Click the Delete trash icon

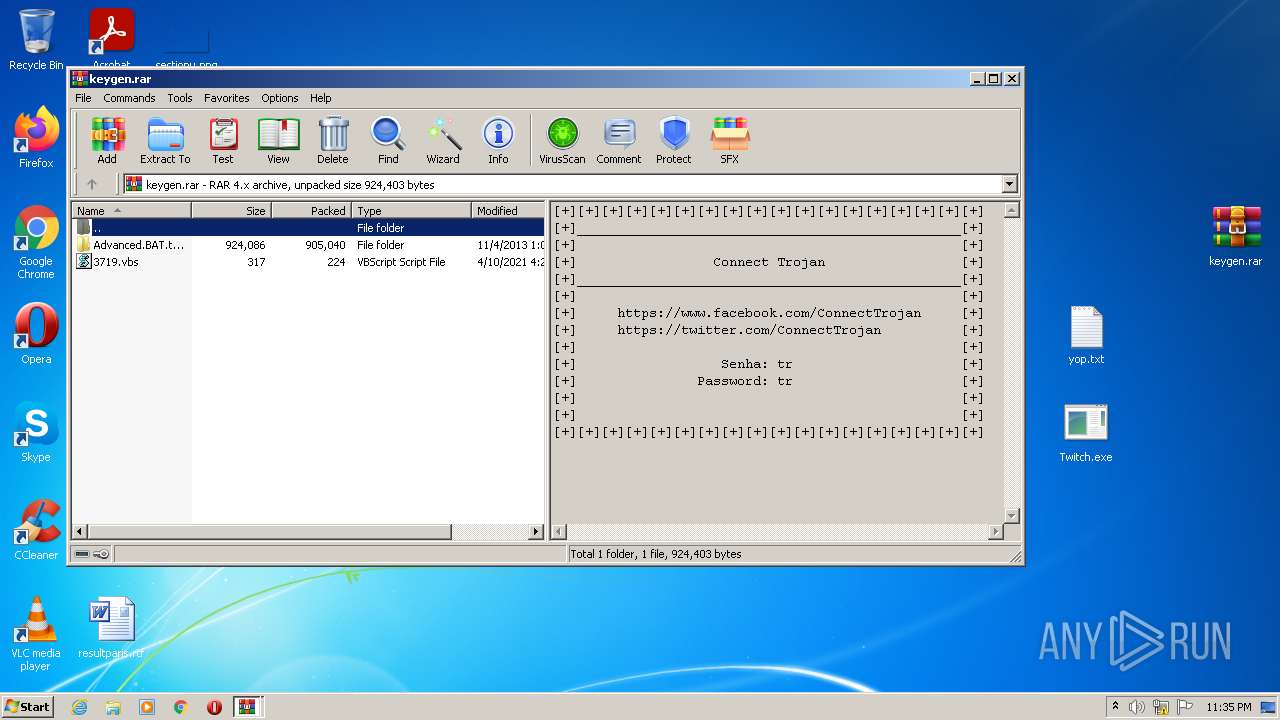(x=333, y=140)
